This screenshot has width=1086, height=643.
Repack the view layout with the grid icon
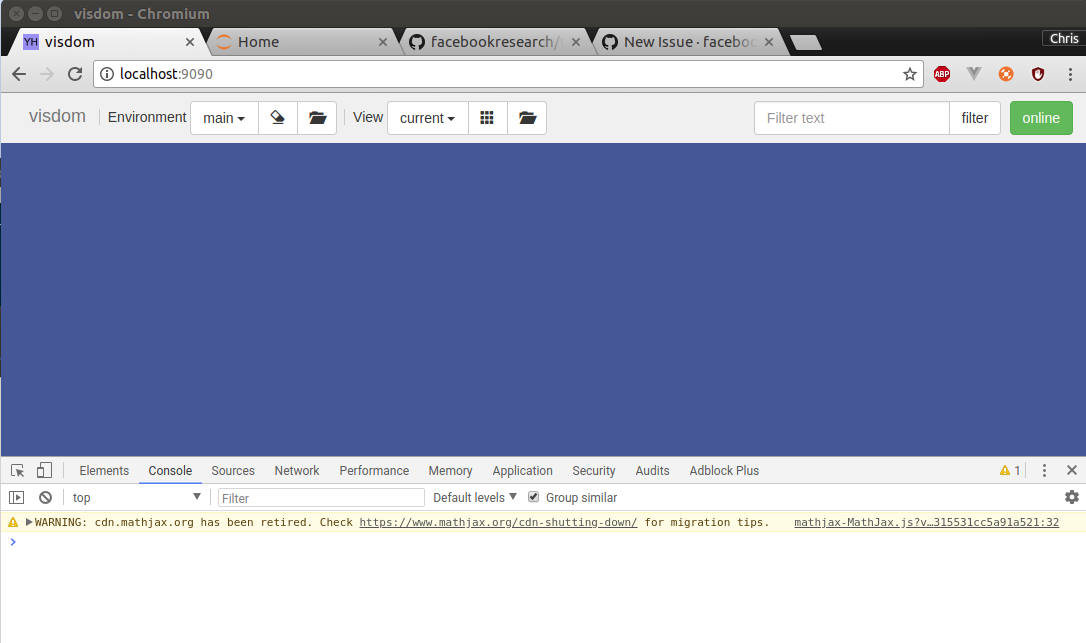[x=487, y=117]
